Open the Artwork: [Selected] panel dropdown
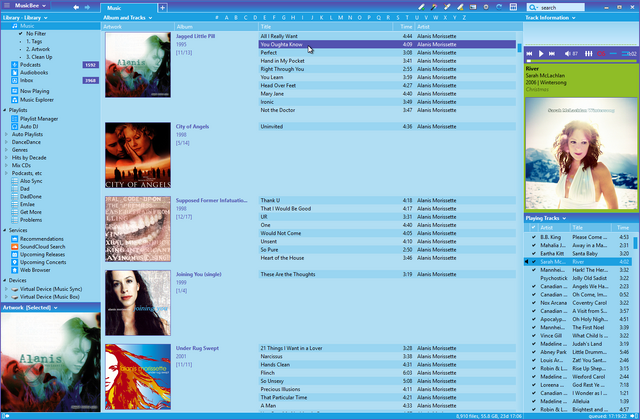640x420 pixels. click(30, 307)
